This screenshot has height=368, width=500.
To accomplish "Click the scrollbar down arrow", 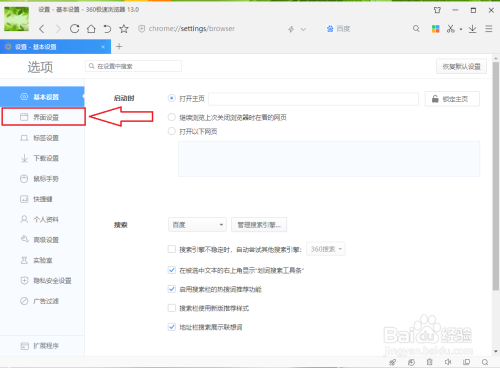I will click(x=496, y=351).
